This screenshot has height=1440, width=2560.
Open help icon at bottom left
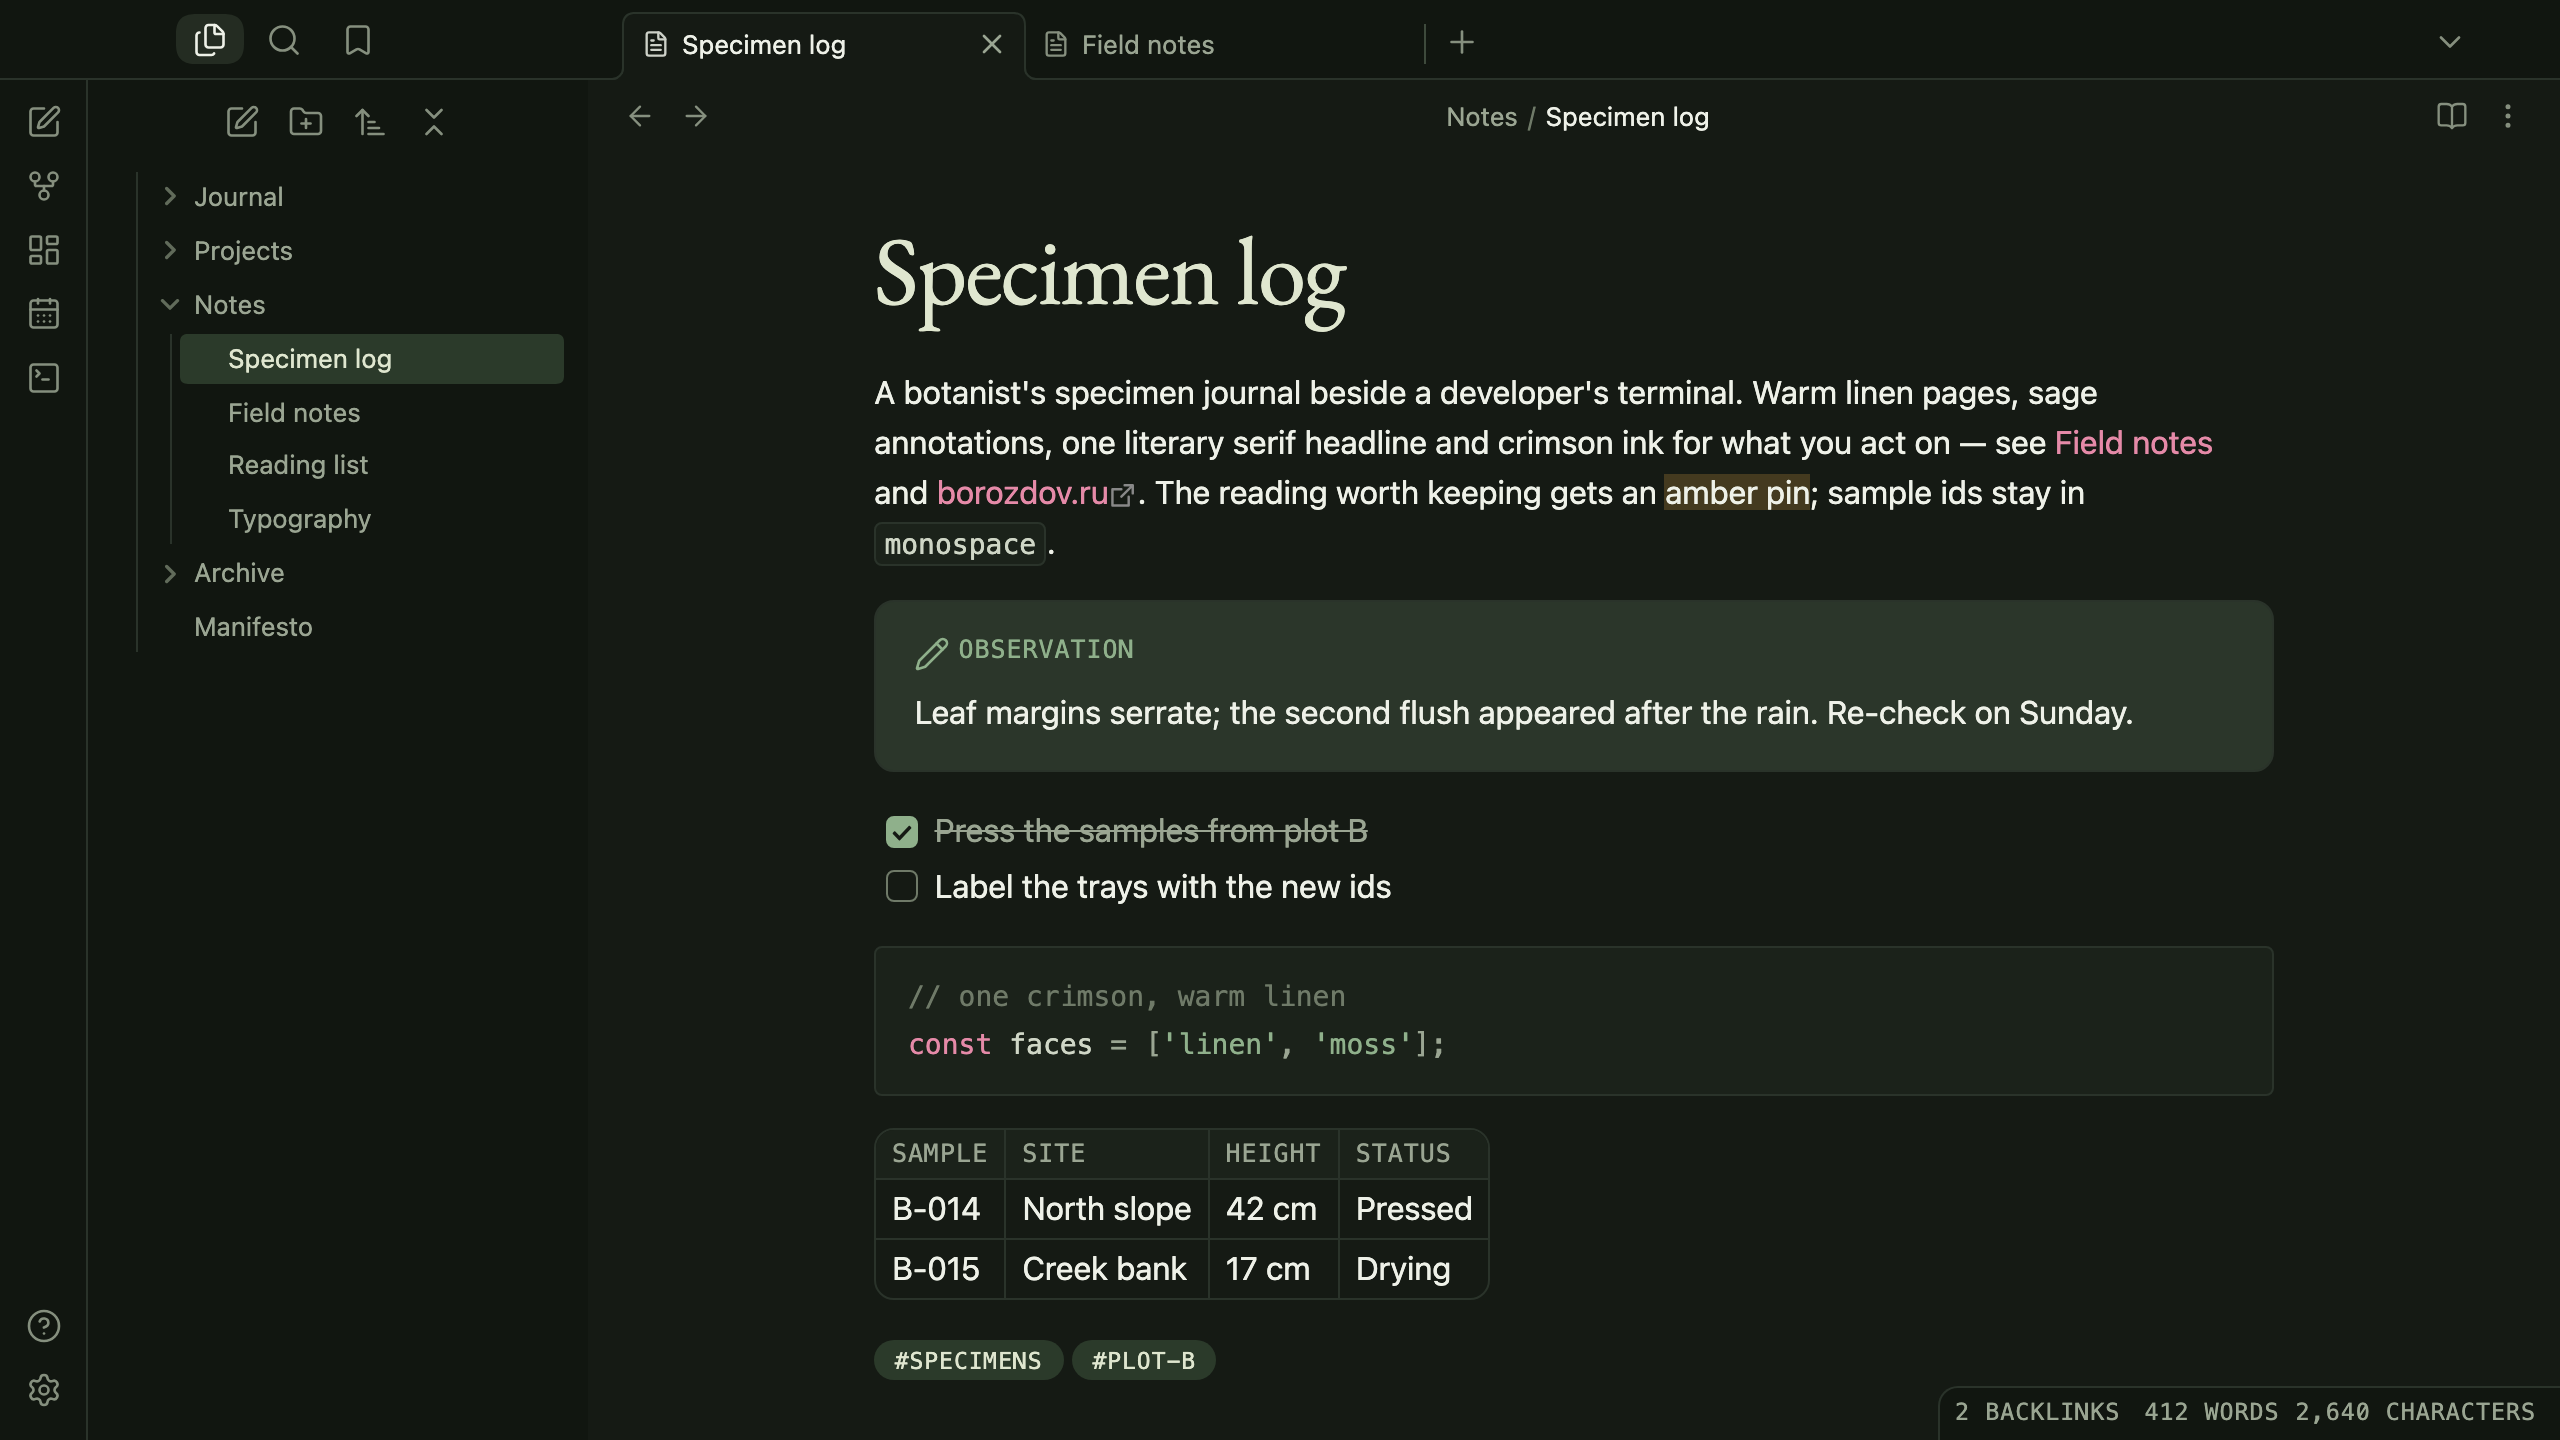[x=44, y=1326]
